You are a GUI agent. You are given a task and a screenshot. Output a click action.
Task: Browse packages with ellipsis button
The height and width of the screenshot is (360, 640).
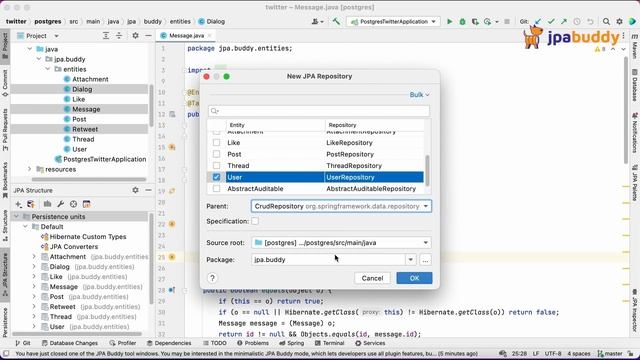tap(425, 260)
